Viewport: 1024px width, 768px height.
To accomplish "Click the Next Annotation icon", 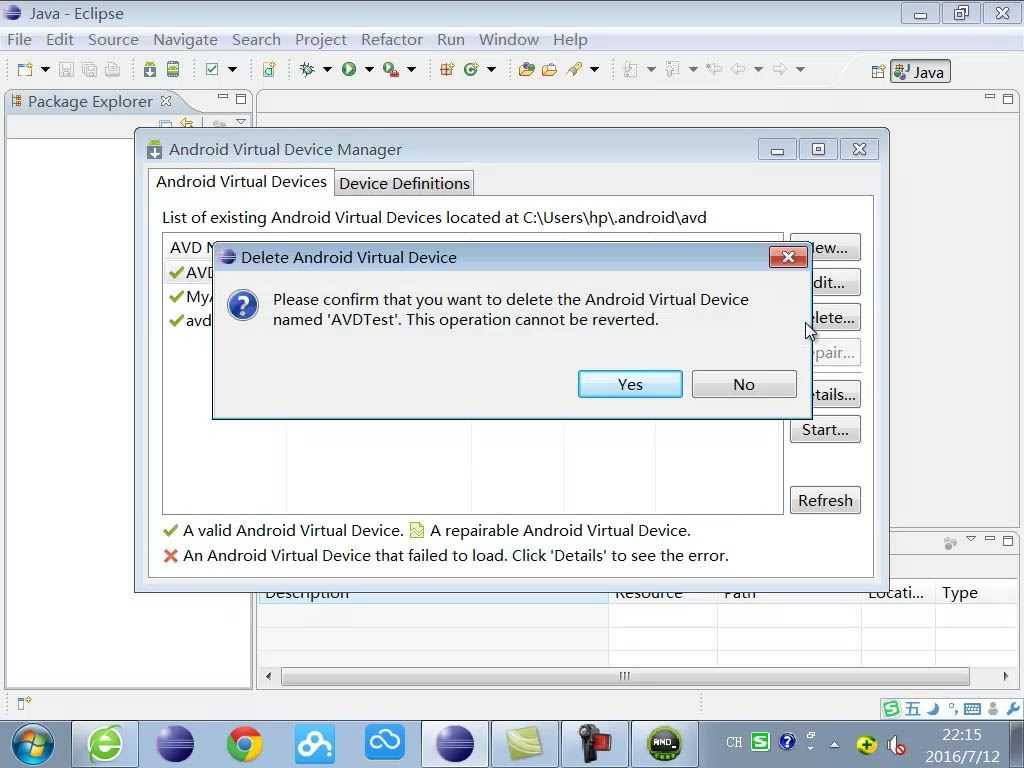I will pos(630,69).
